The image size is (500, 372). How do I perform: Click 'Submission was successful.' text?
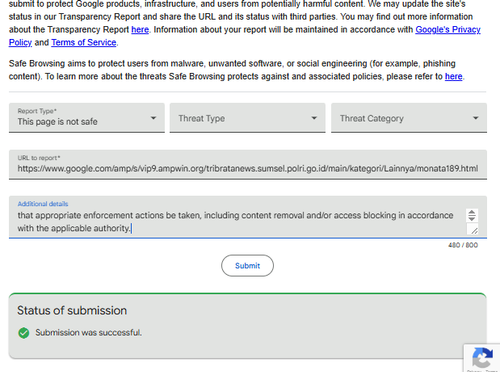coord(89,333)
